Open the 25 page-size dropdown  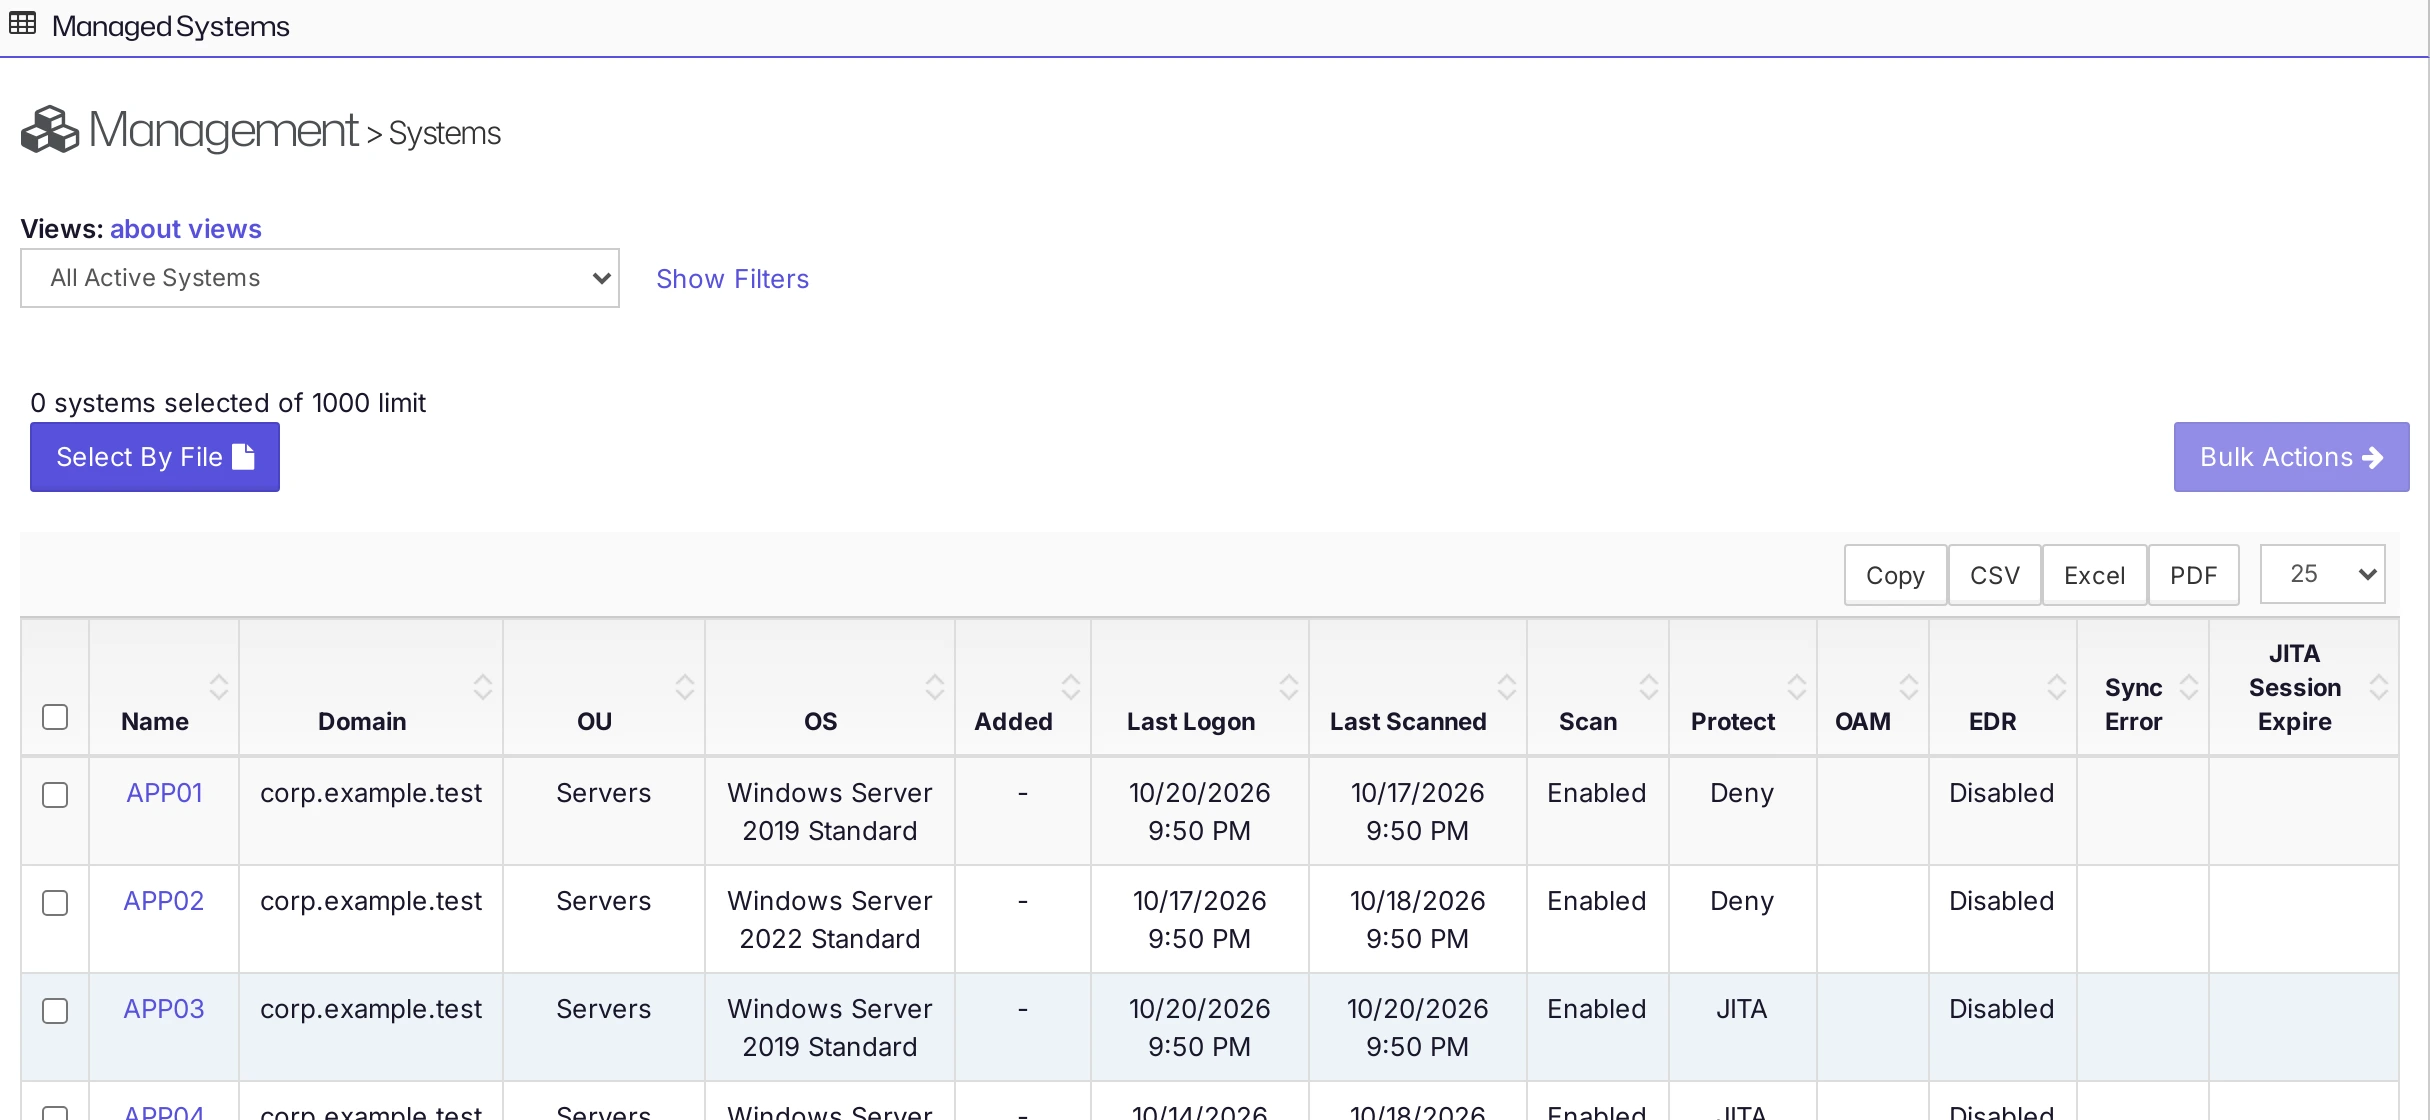2322,574
